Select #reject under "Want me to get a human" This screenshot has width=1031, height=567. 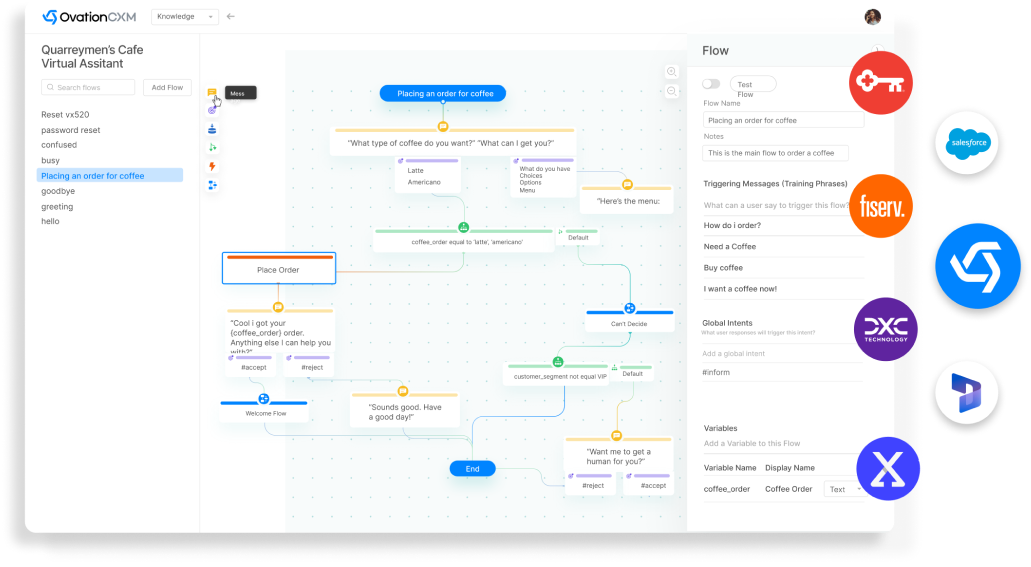[591, 484]
